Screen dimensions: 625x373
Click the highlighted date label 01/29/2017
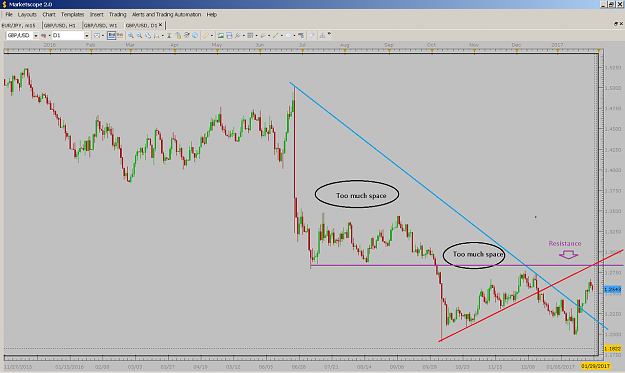[x=596, y=366]
